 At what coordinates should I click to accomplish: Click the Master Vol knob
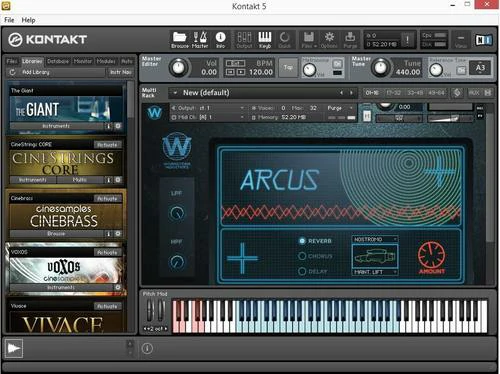pyautogui.click(x=178, y=67)
